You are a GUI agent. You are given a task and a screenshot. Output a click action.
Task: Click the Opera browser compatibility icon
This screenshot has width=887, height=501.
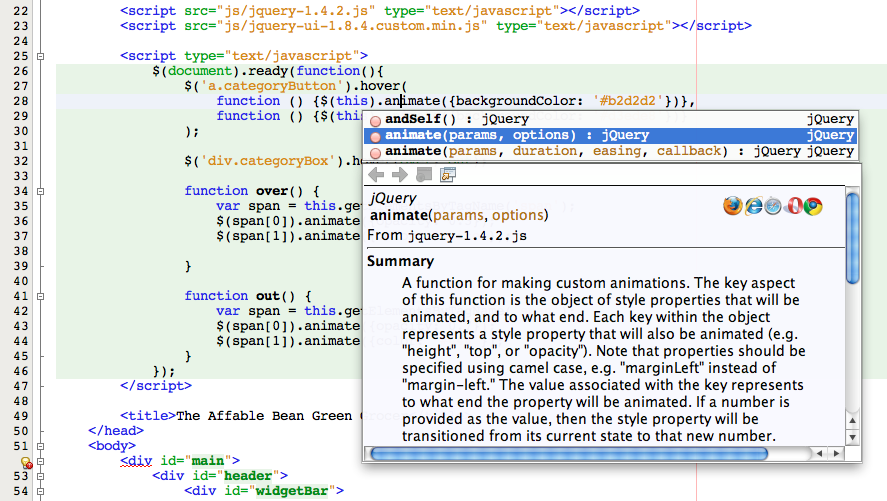(x=793, y=206)
